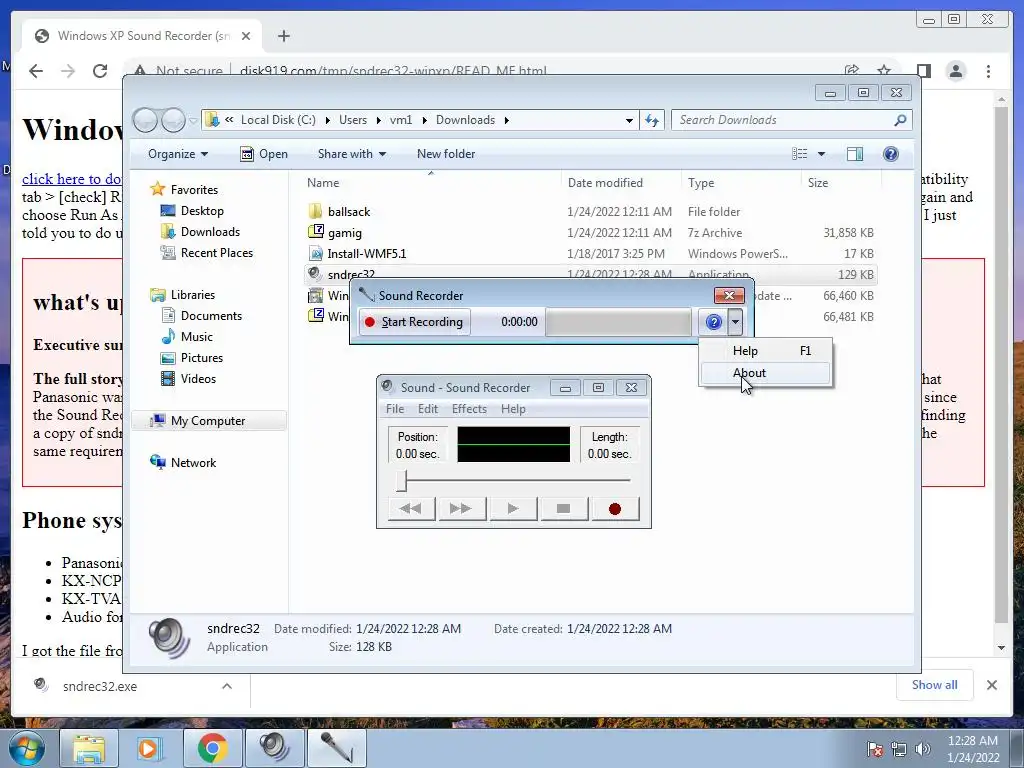Click the refresh icon next to address bar
The height and width of the screenshot is (768, 1024).
652,120
